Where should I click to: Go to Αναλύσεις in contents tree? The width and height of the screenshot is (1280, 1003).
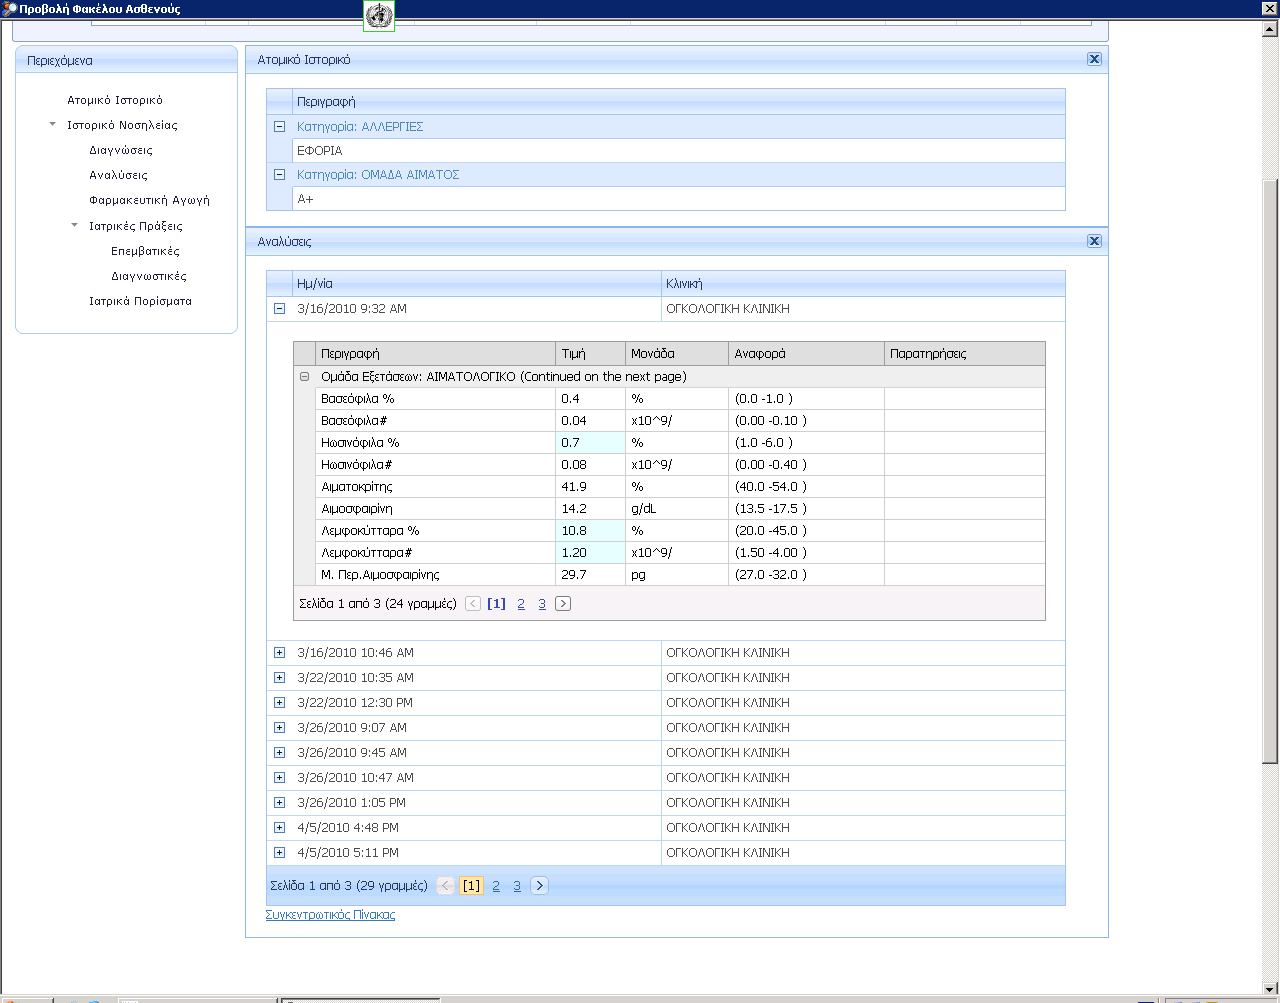118,175
